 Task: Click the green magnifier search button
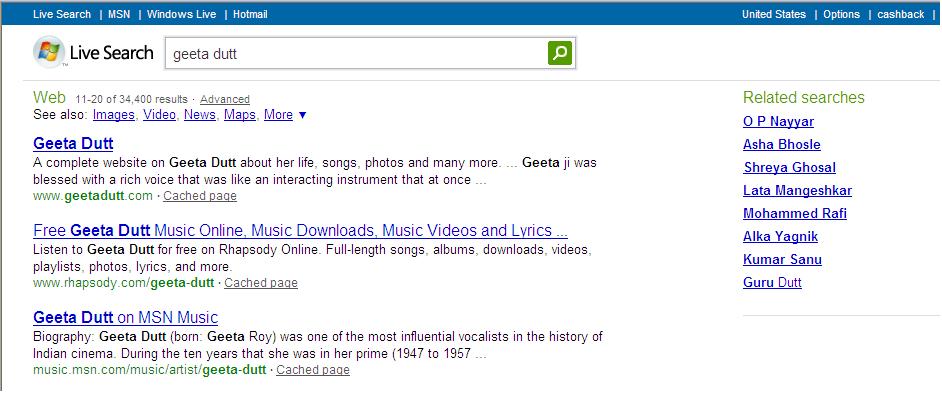coord(560,53)
